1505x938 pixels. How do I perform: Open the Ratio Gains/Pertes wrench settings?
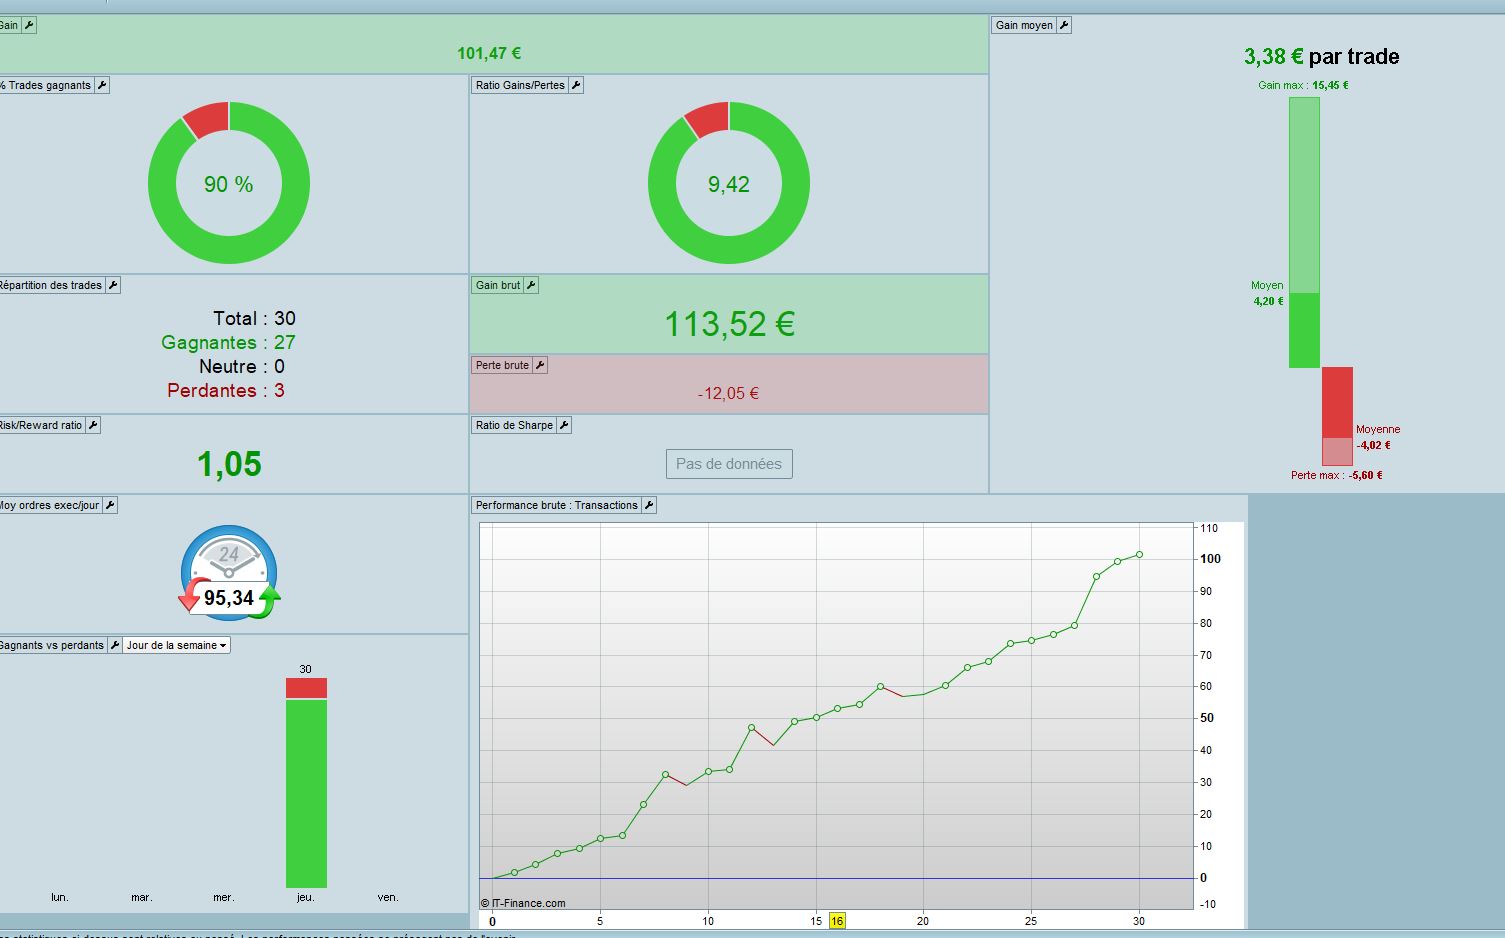pyautogui.click(x=576, y=85)
